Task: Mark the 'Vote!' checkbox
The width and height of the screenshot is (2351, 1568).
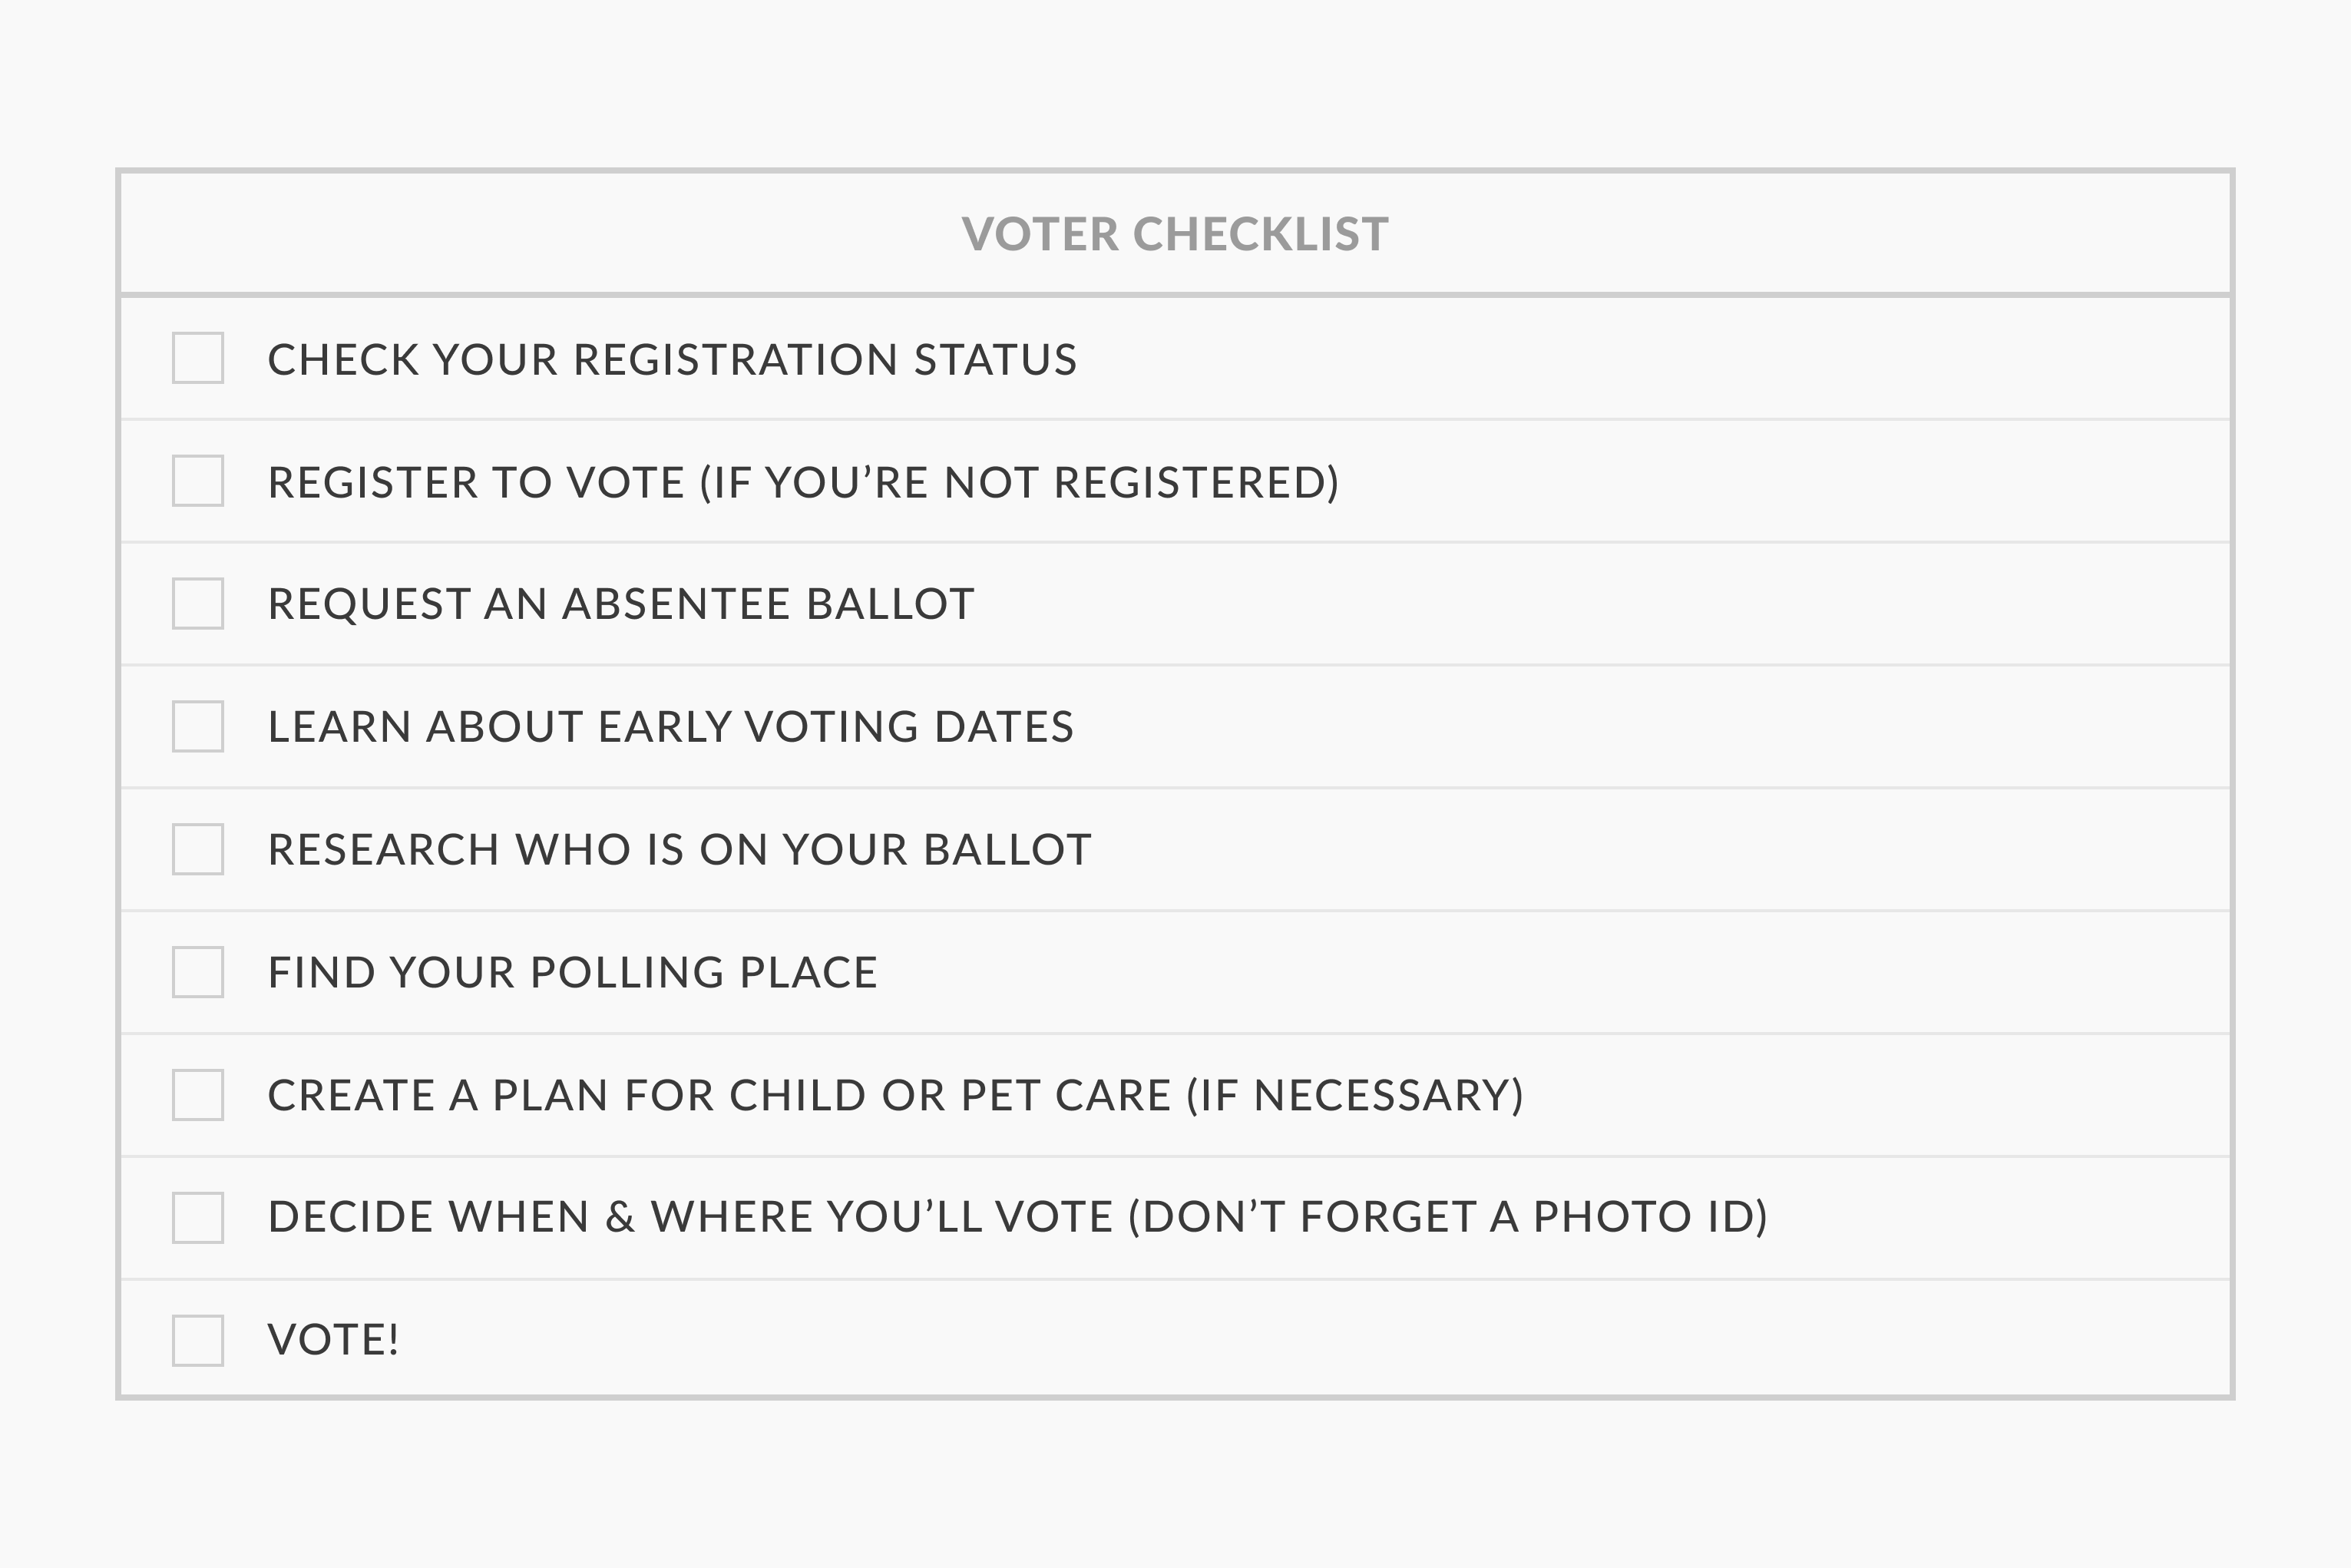Action: tap(198, 1340)
